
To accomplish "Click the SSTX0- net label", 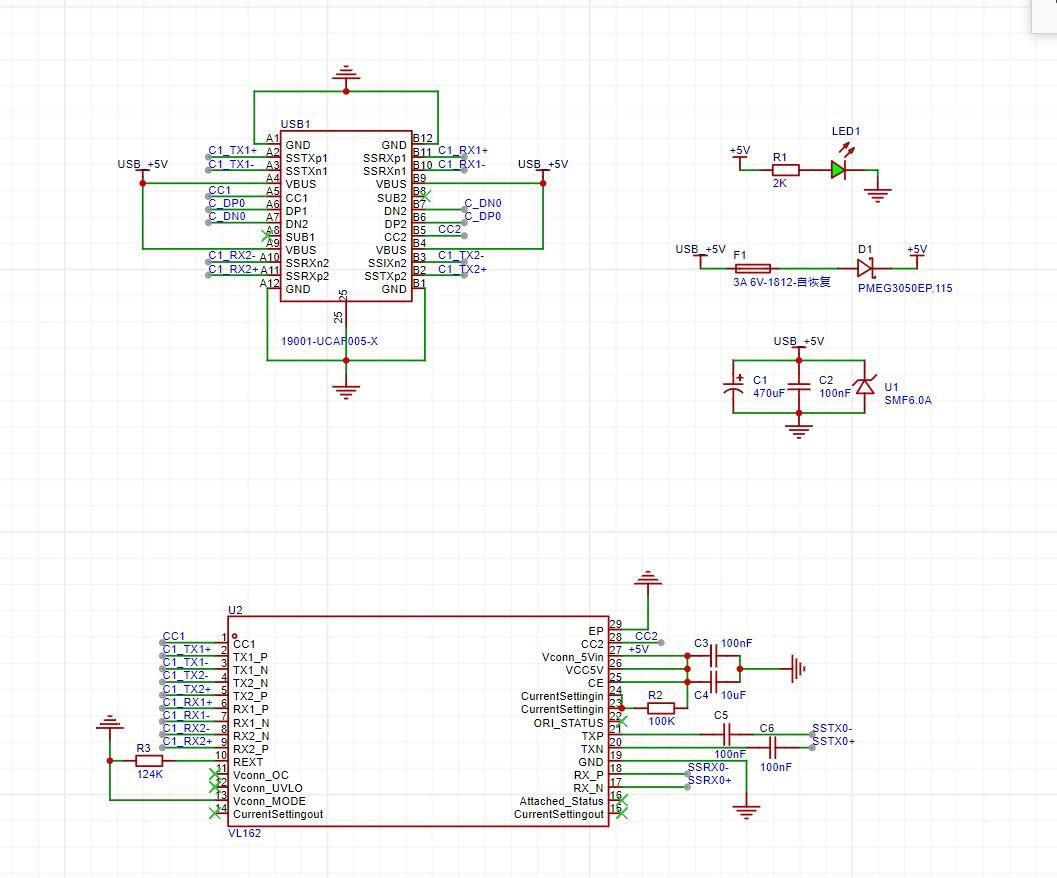I will 832,728.
